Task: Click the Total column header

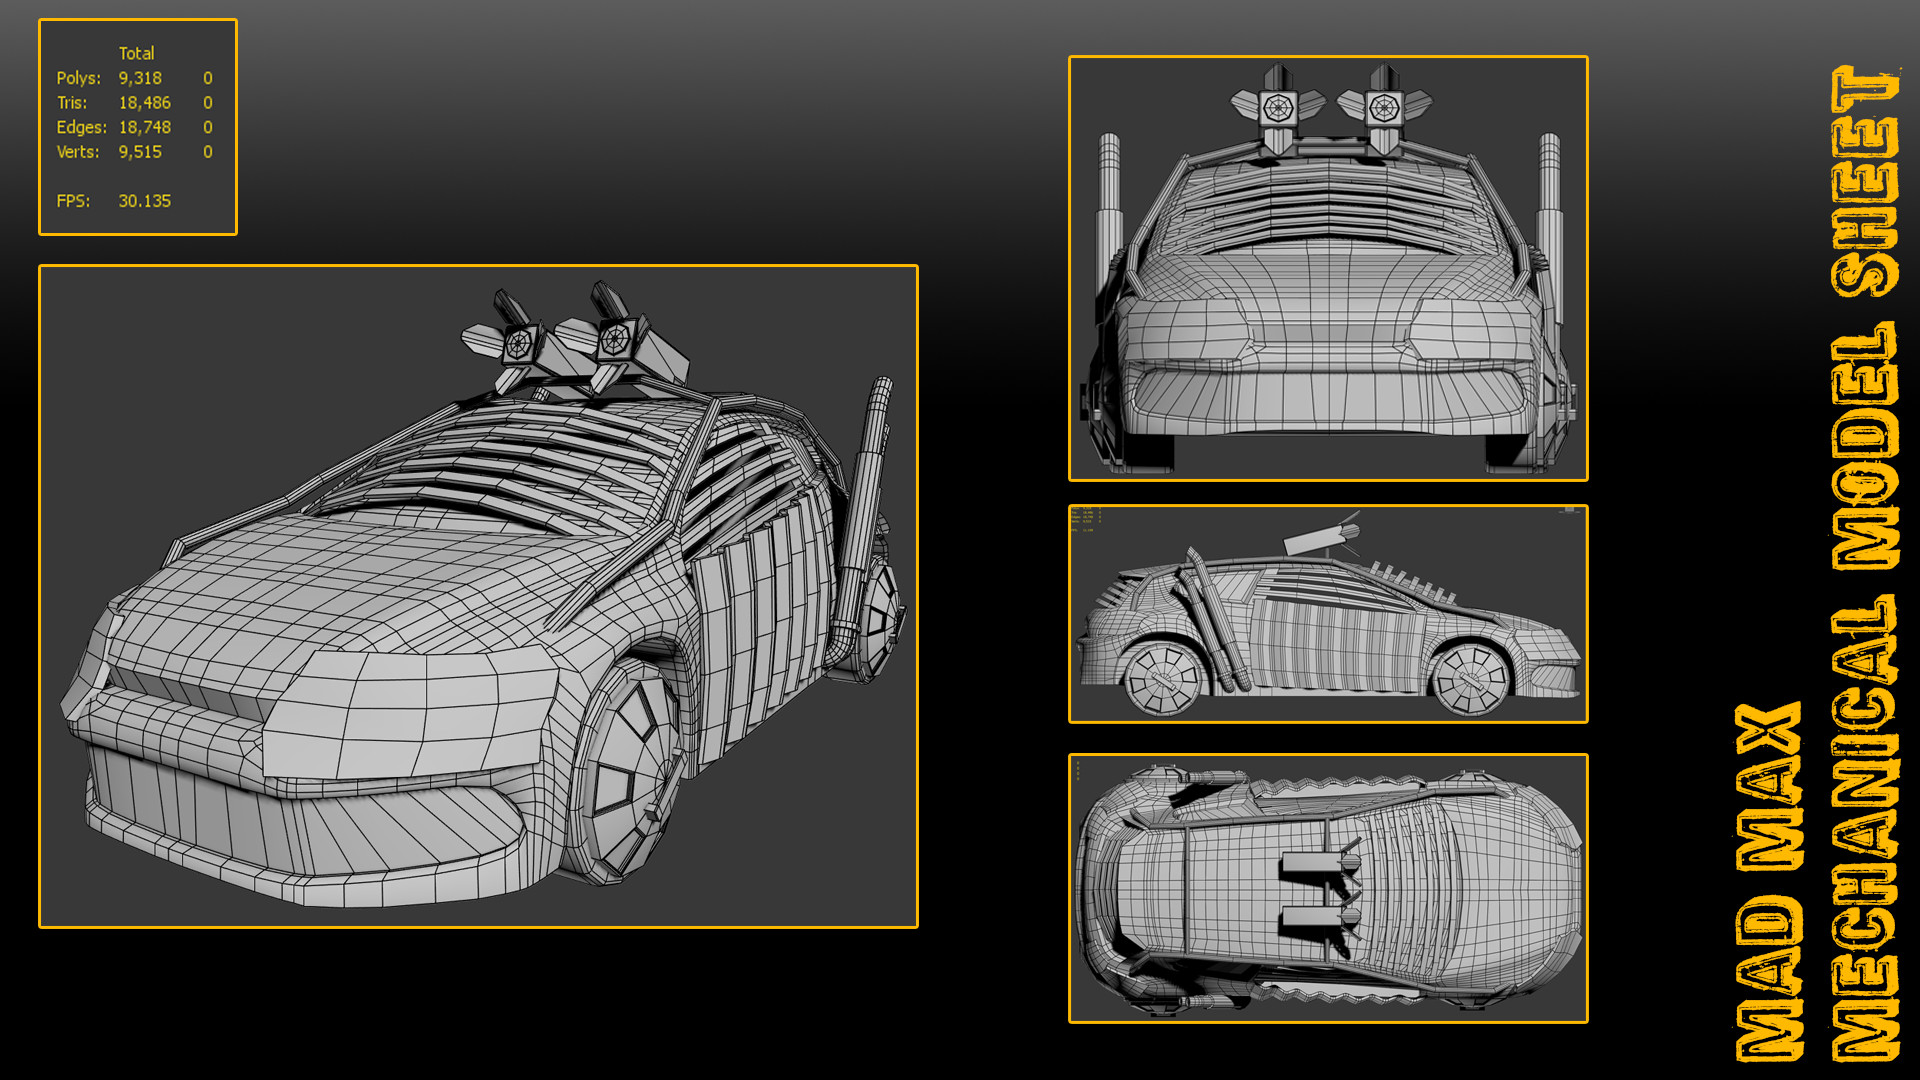Action: (137, 53)
